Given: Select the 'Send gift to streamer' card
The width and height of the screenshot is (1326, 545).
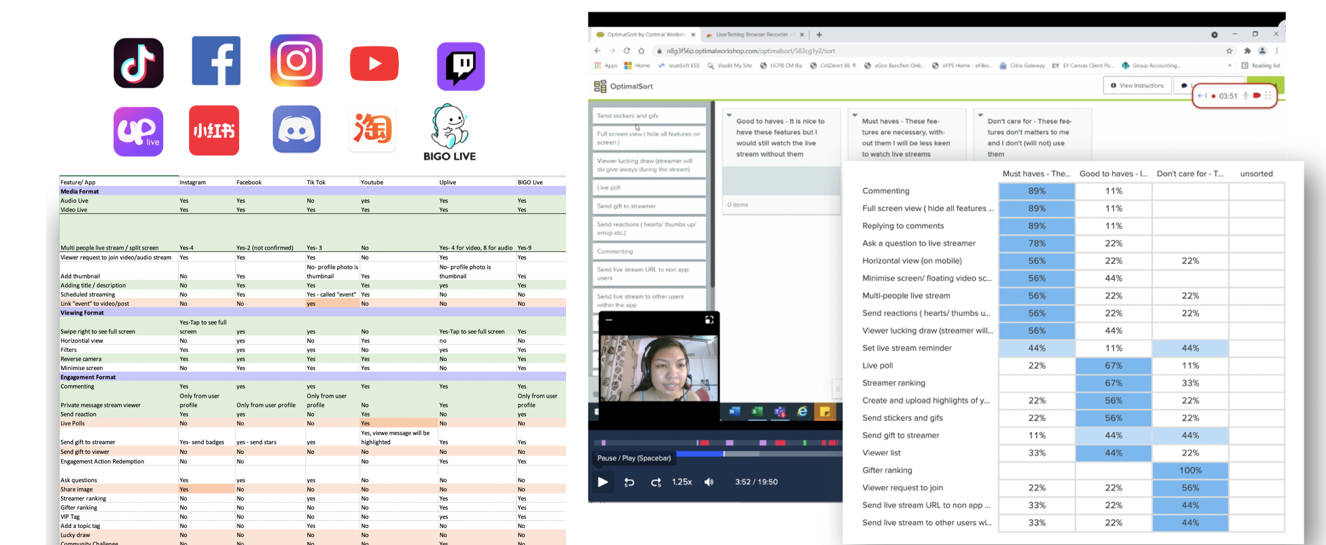Looking at the screenshot, I should pos(649,206).
